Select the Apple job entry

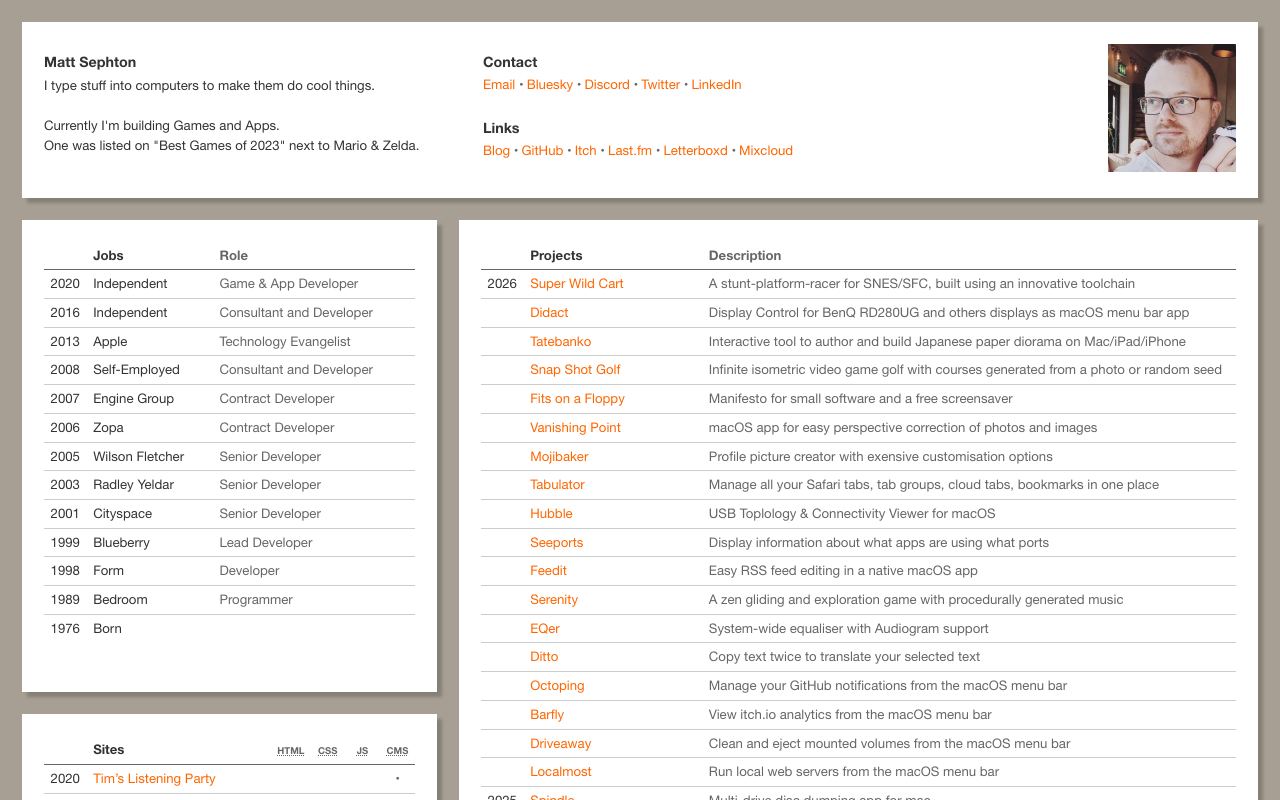pos(110,342)
